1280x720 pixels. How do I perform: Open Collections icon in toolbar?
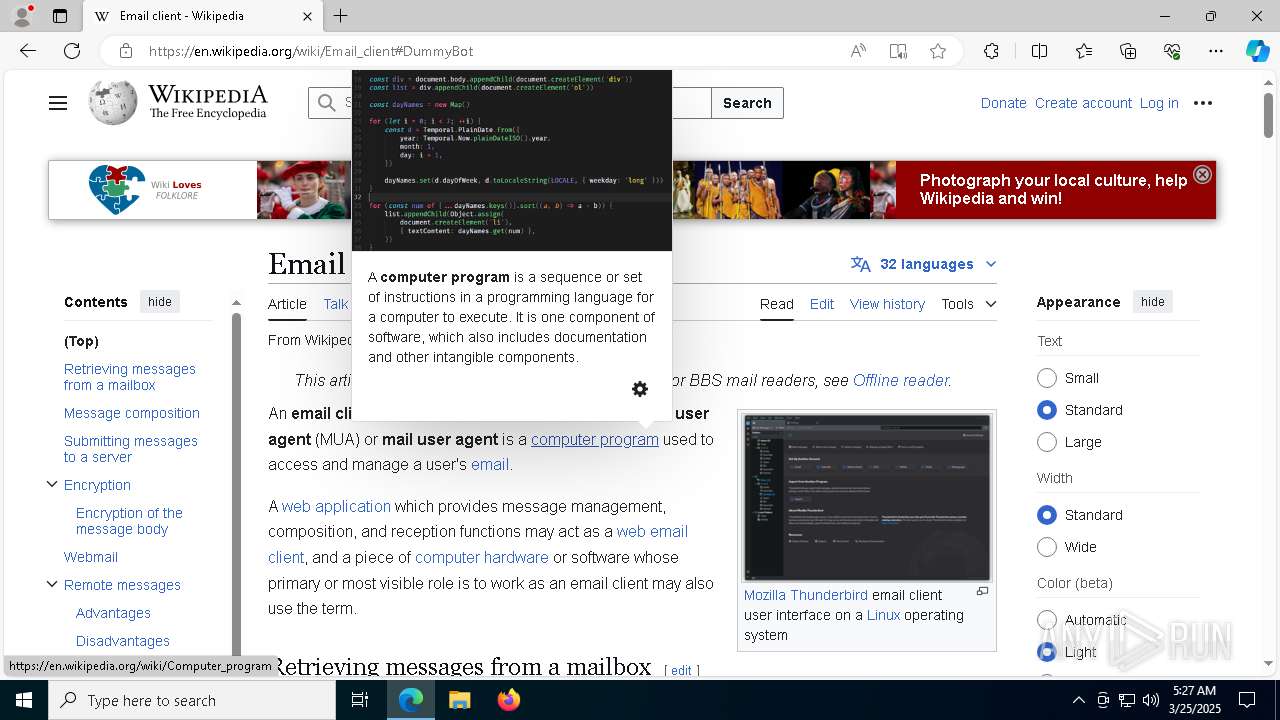(1128, 51)
